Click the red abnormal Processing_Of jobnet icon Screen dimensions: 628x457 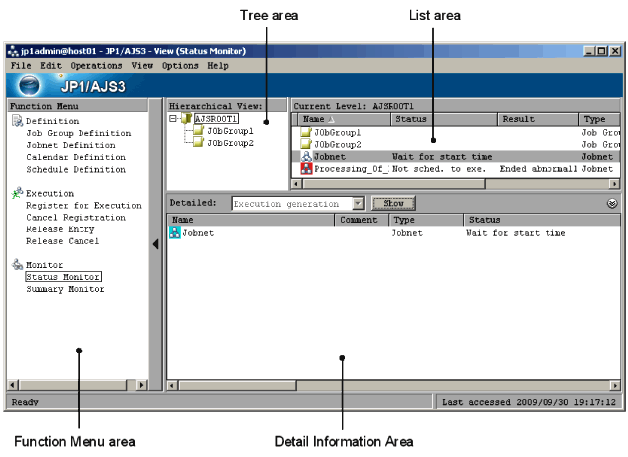tap(306, 169)
